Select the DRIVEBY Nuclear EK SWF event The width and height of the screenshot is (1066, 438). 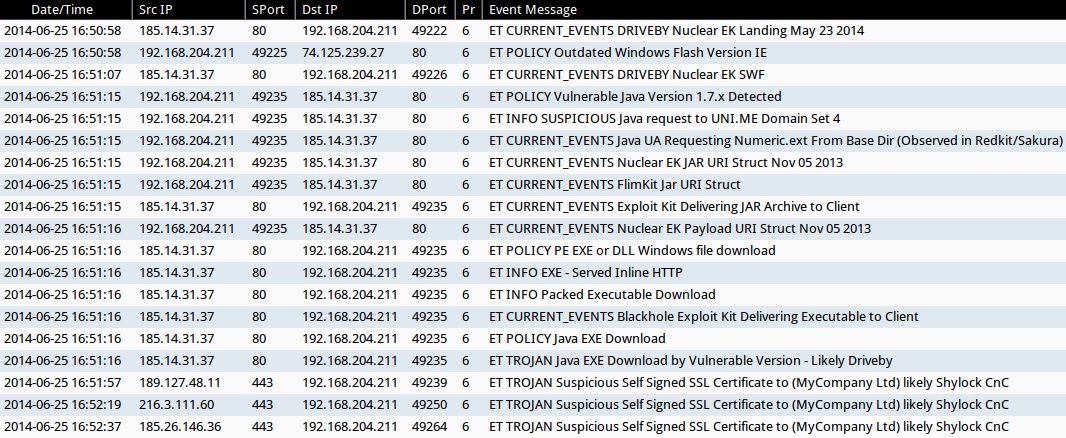point(650,75)
